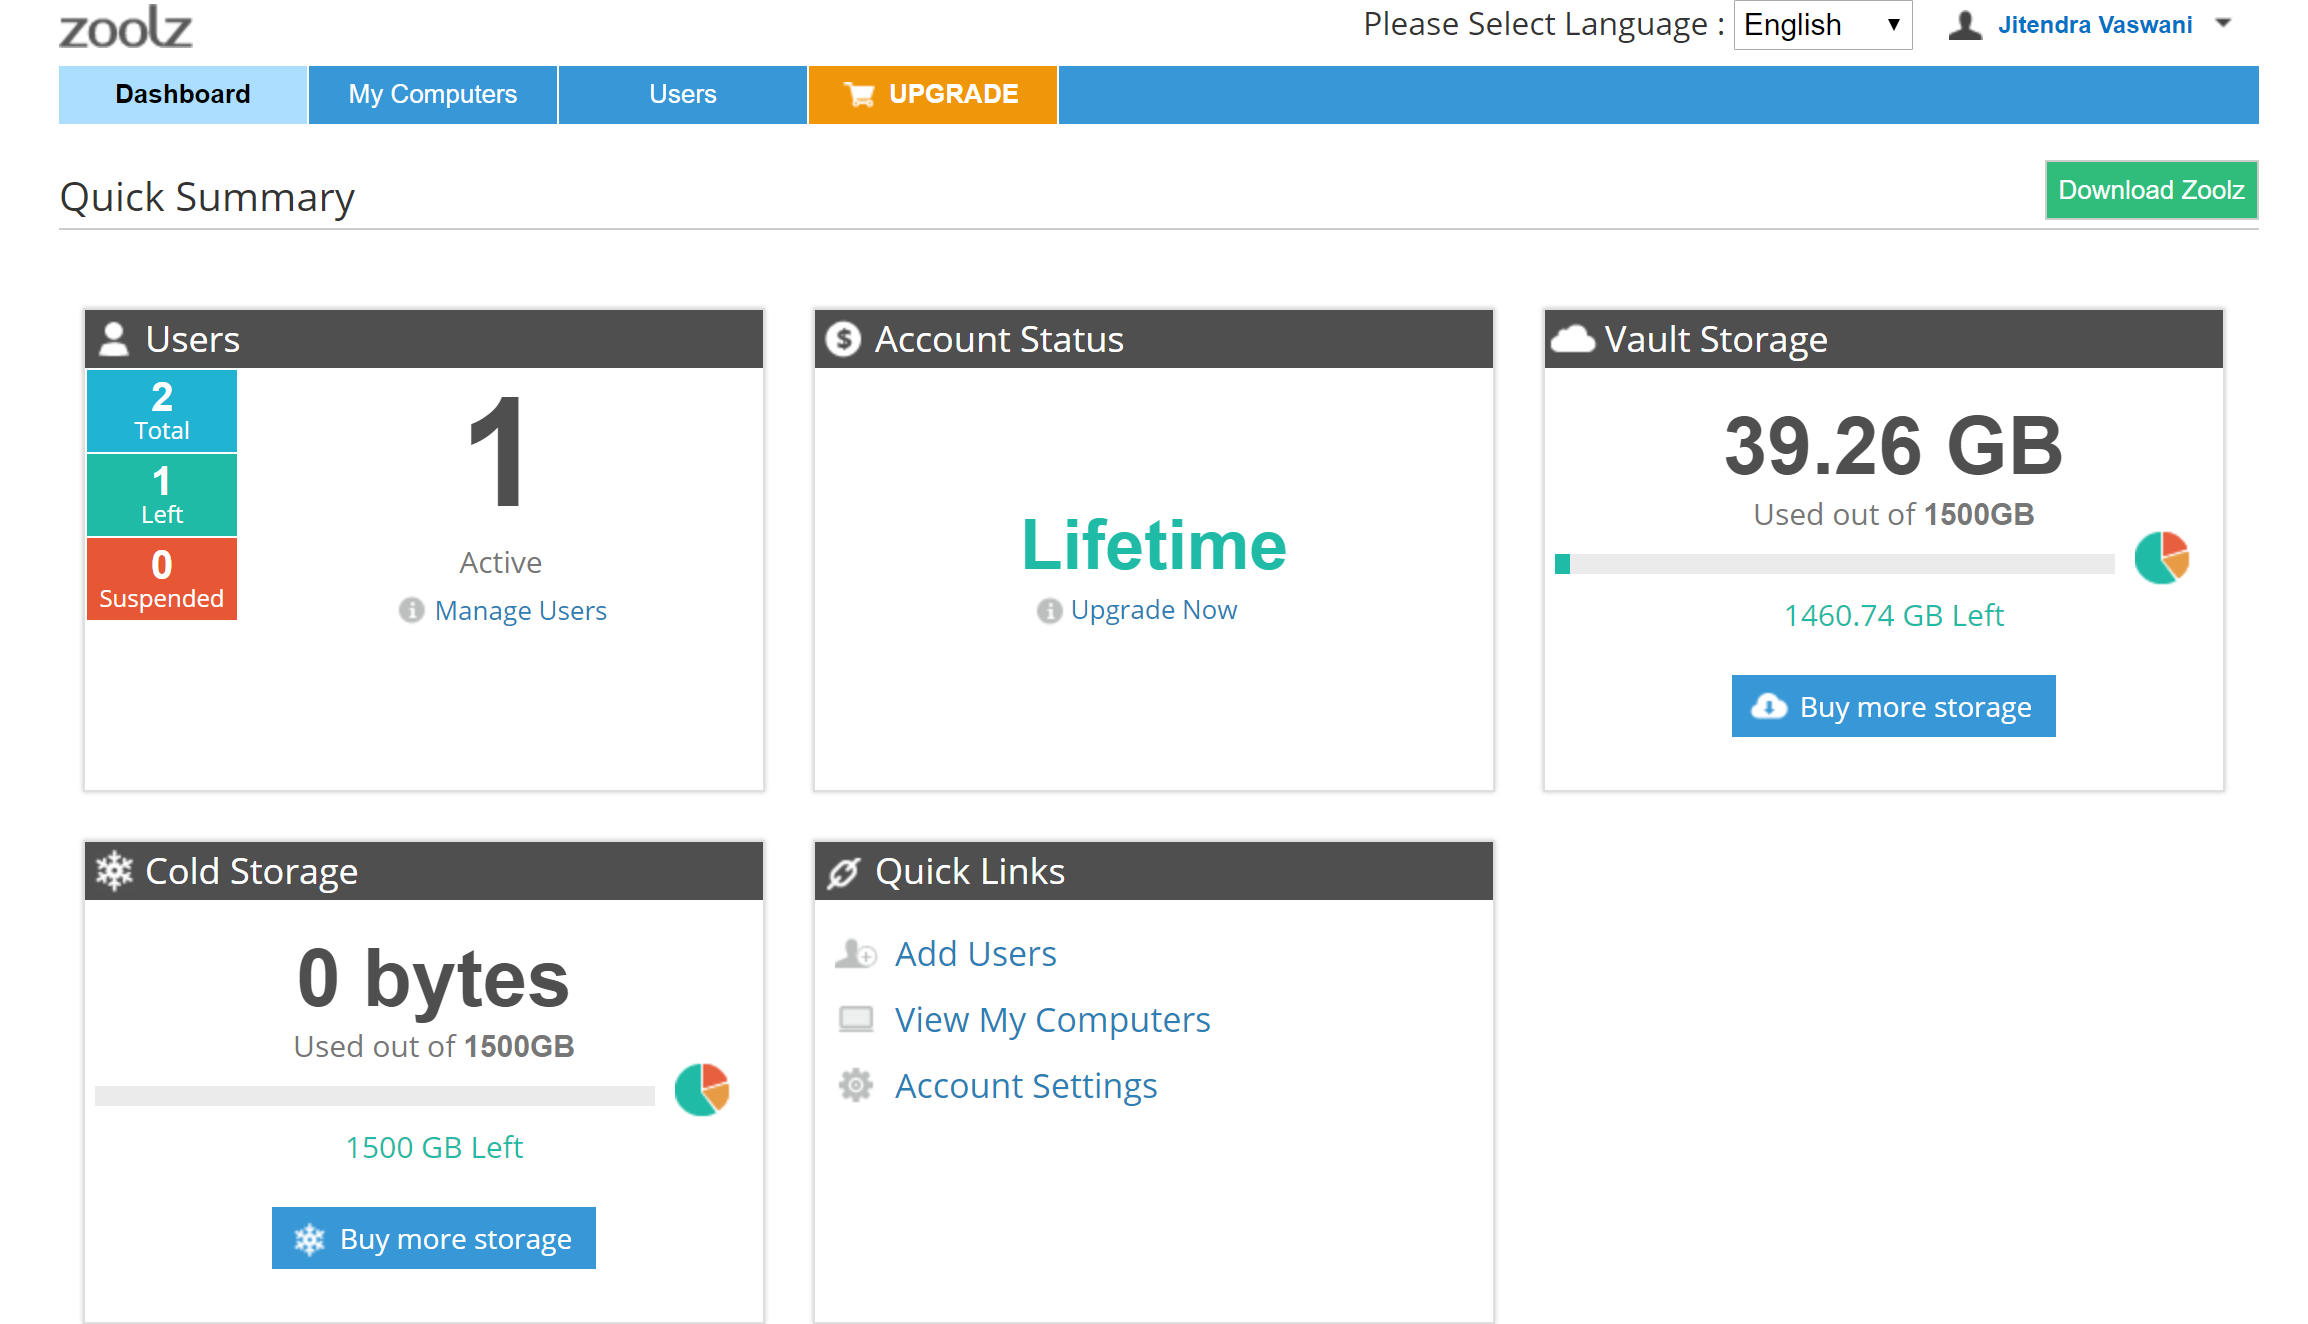Click the Add Users person icon
The height and width of the screenshot is (1324, 2308).
point(856,954)
